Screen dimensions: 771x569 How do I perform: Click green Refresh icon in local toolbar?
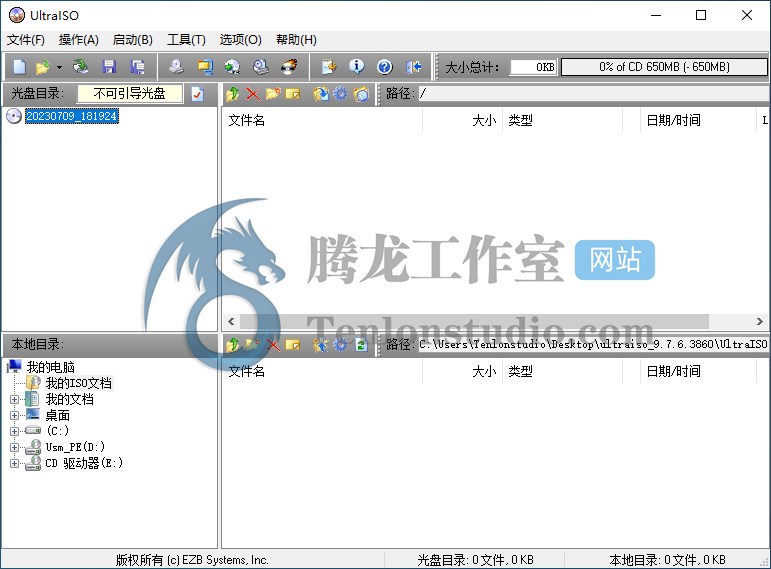click(361, 345)
